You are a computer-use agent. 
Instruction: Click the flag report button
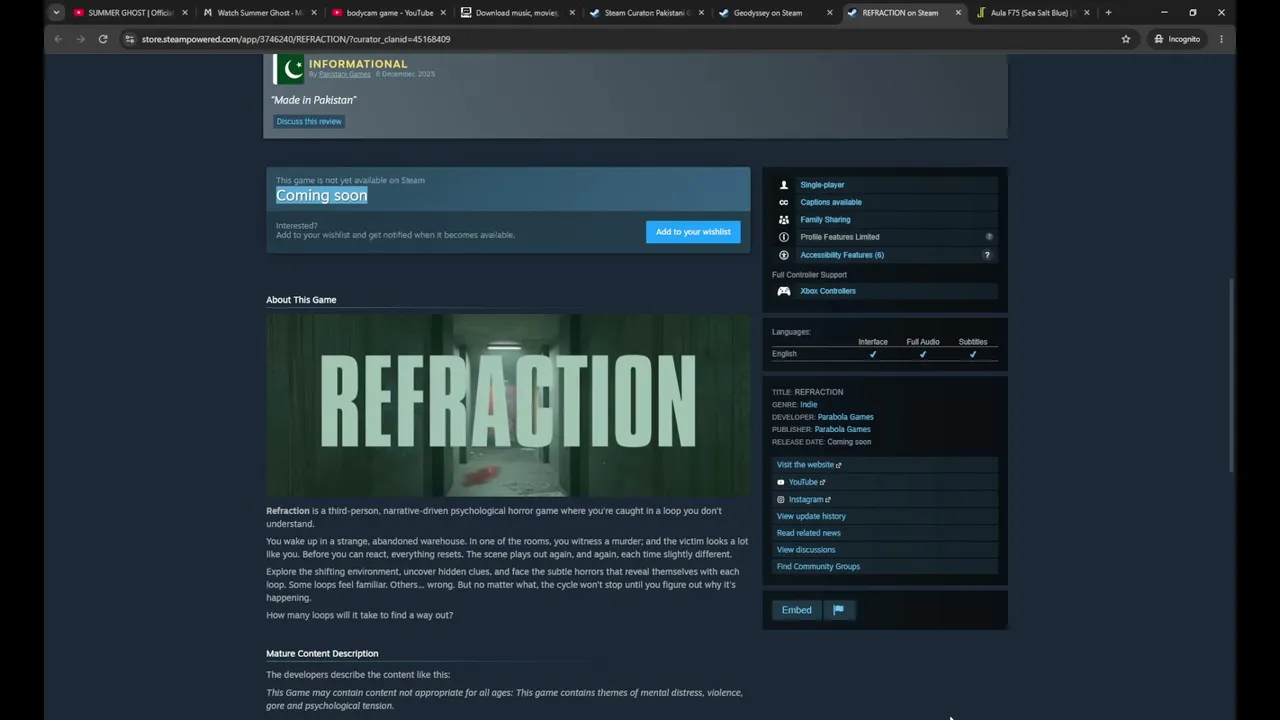coord(838,610)
